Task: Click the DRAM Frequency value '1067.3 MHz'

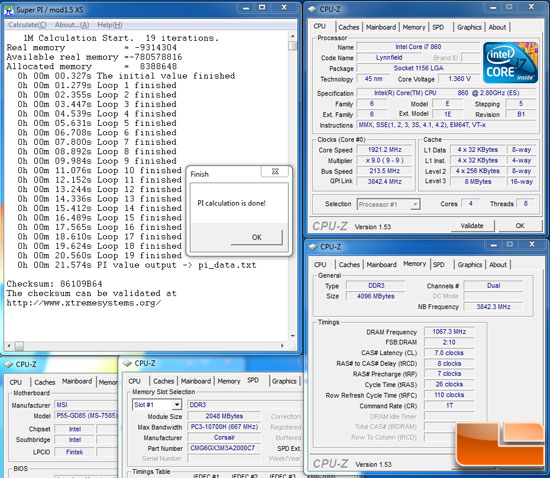Action: point(449,331)
